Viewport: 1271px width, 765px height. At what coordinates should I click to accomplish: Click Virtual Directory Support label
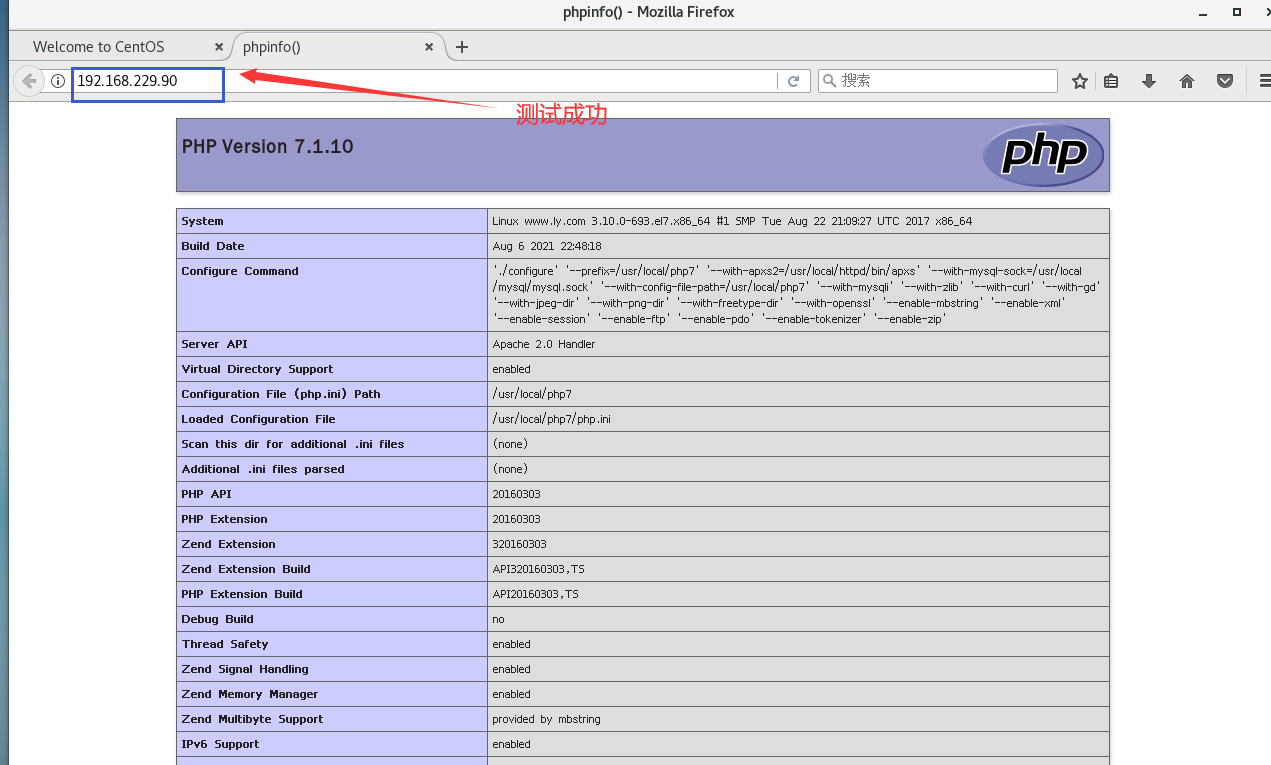(257, 369)
